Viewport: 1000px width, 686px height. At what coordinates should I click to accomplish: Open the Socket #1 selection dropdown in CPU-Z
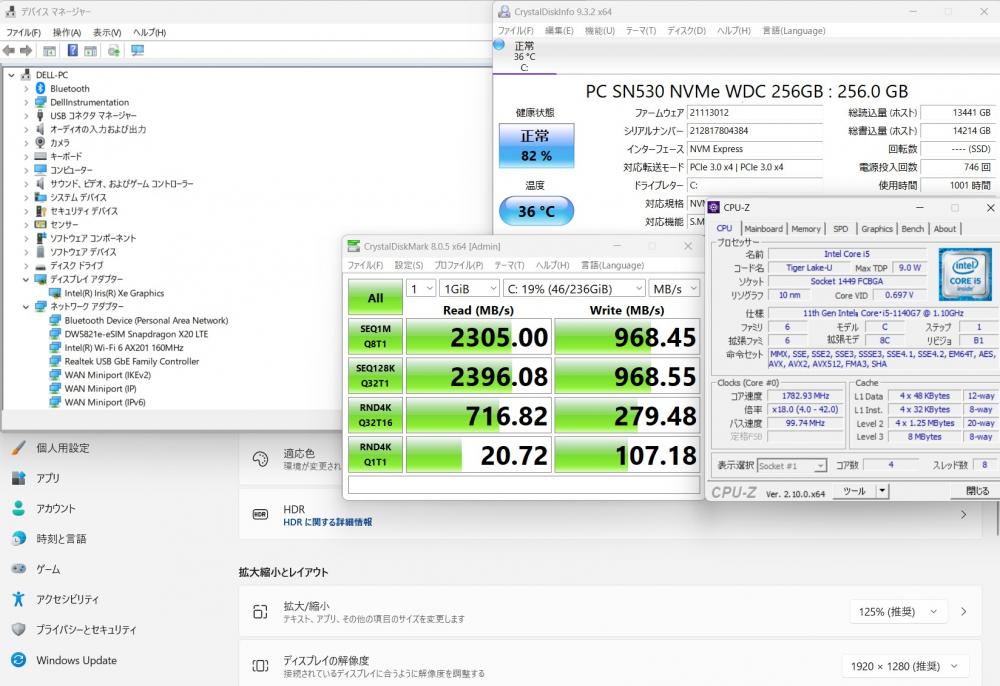pyautogui.click(x=792, y=466)
